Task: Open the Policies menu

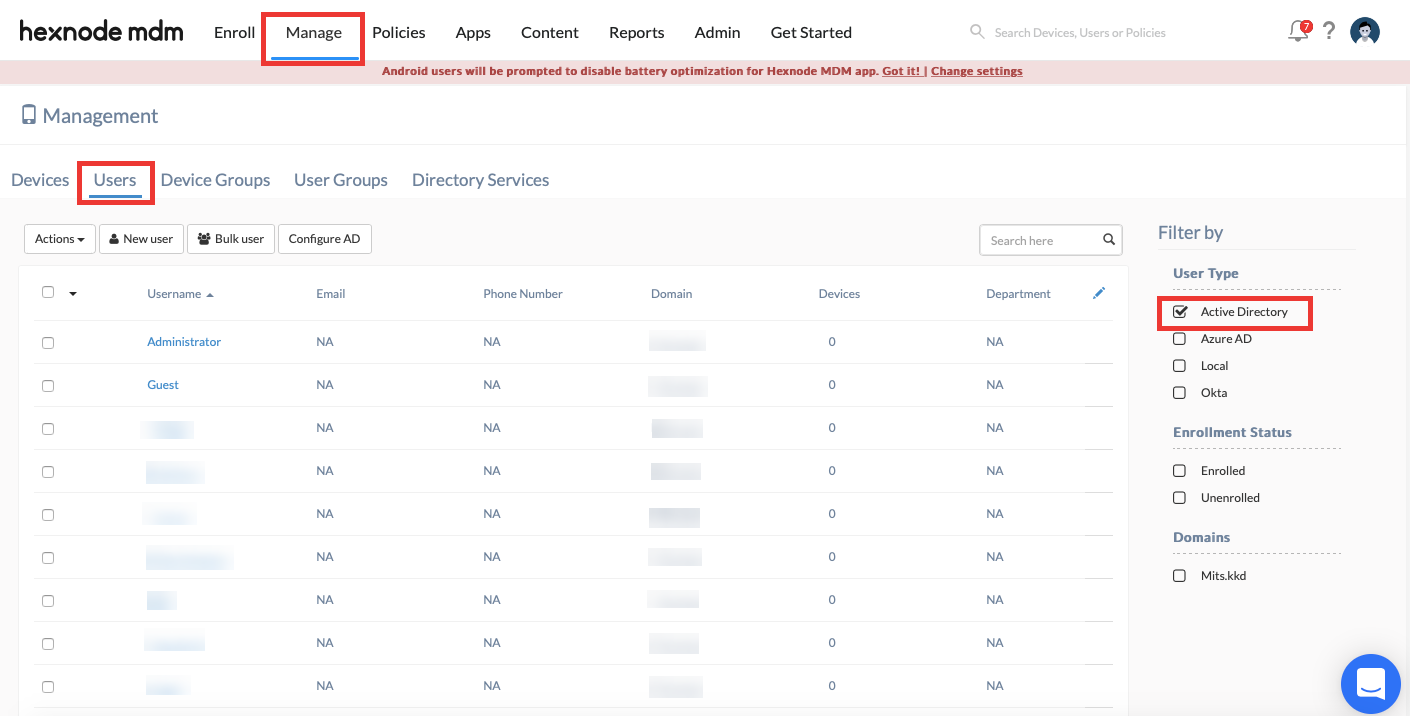Action: pyautogui.click(x=399, y=32)
